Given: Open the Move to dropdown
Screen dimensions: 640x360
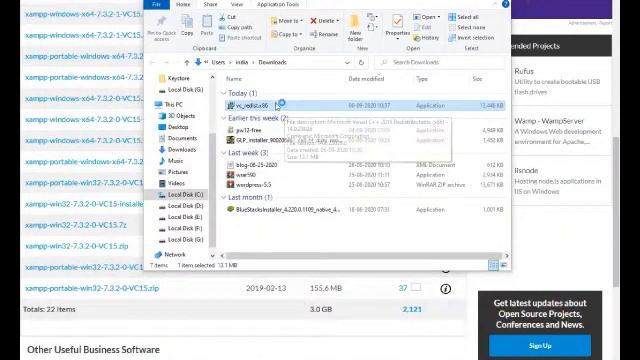Looking at the screenshot, I should click(x=287, y=21).
